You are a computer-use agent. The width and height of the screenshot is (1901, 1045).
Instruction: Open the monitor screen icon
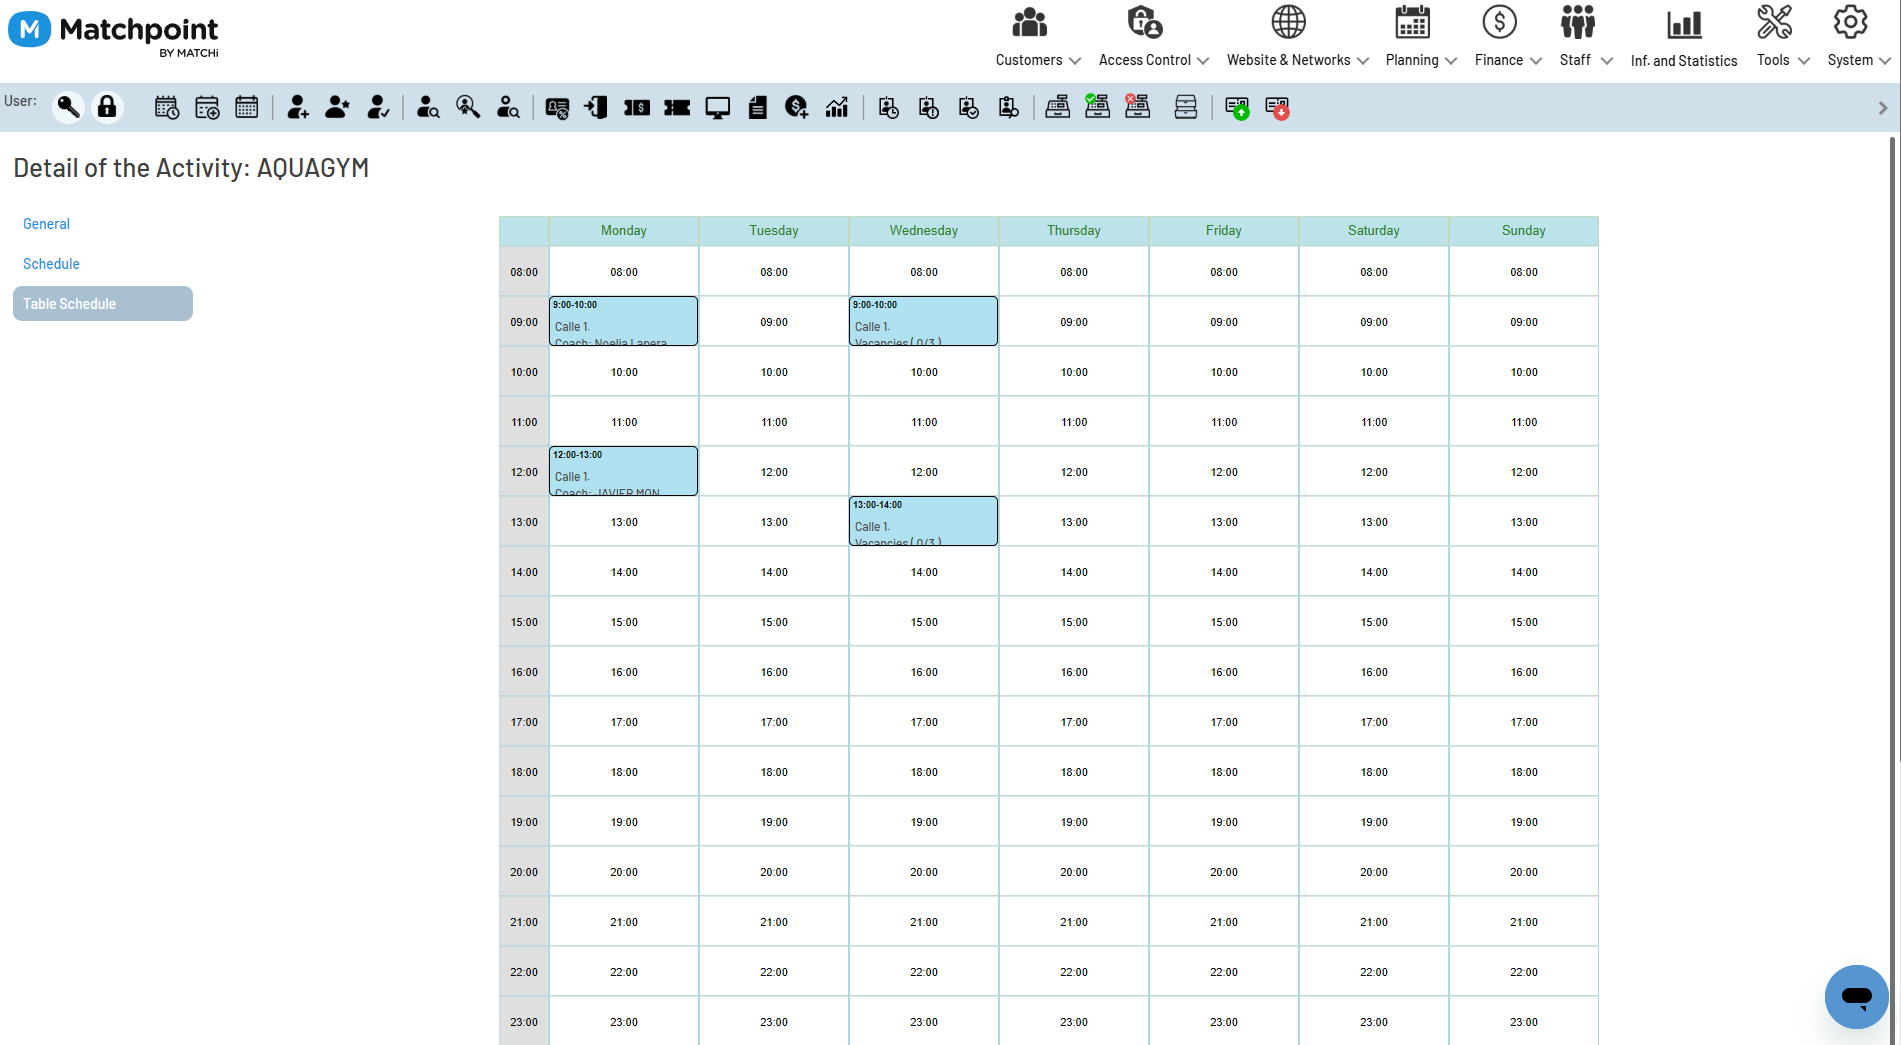717,107
